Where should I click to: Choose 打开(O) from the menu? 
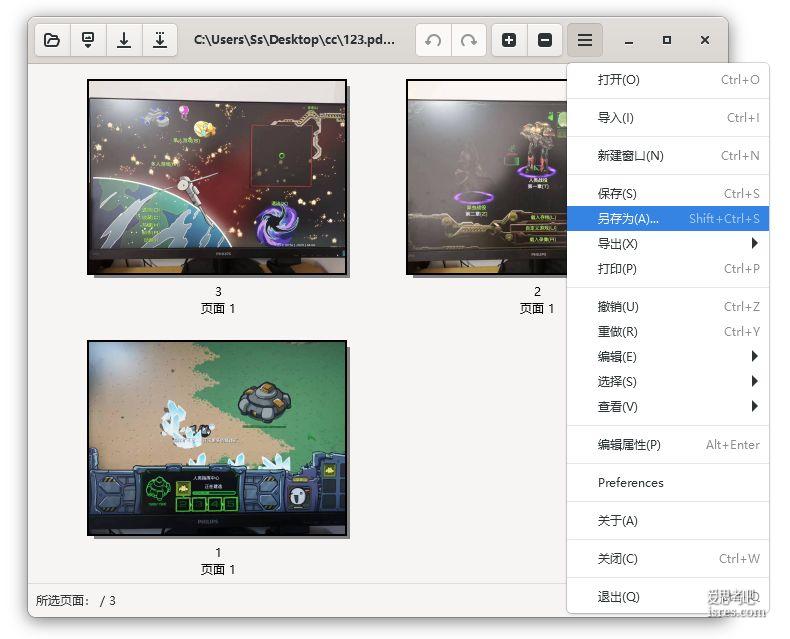[x=668, y=80]
